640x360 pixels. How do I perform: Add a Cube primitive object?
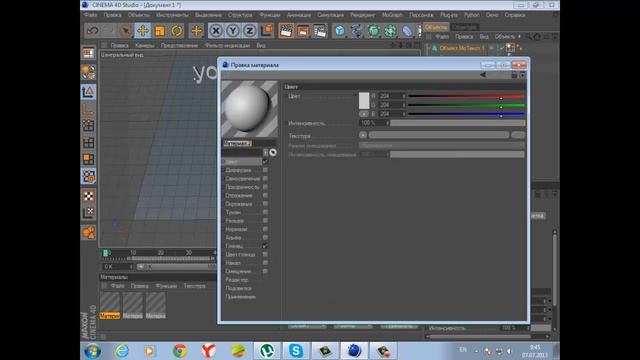pos(340,31)
